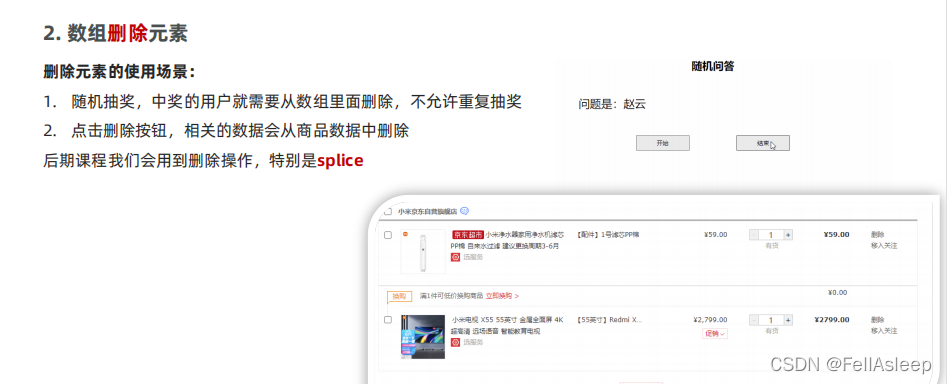Decrease quantity of the ¥59.00 water filter item

coord(754,235)
